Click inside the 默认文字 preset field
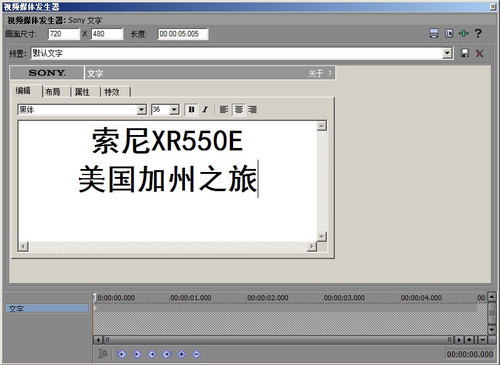The width and height of the screenshot is (500, 365). [237, 53]
